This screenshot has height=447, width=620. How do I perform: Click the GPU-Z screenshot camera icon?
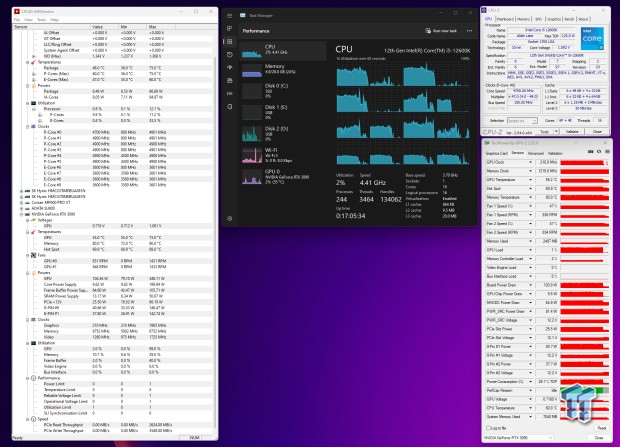[x=590, y=152]
